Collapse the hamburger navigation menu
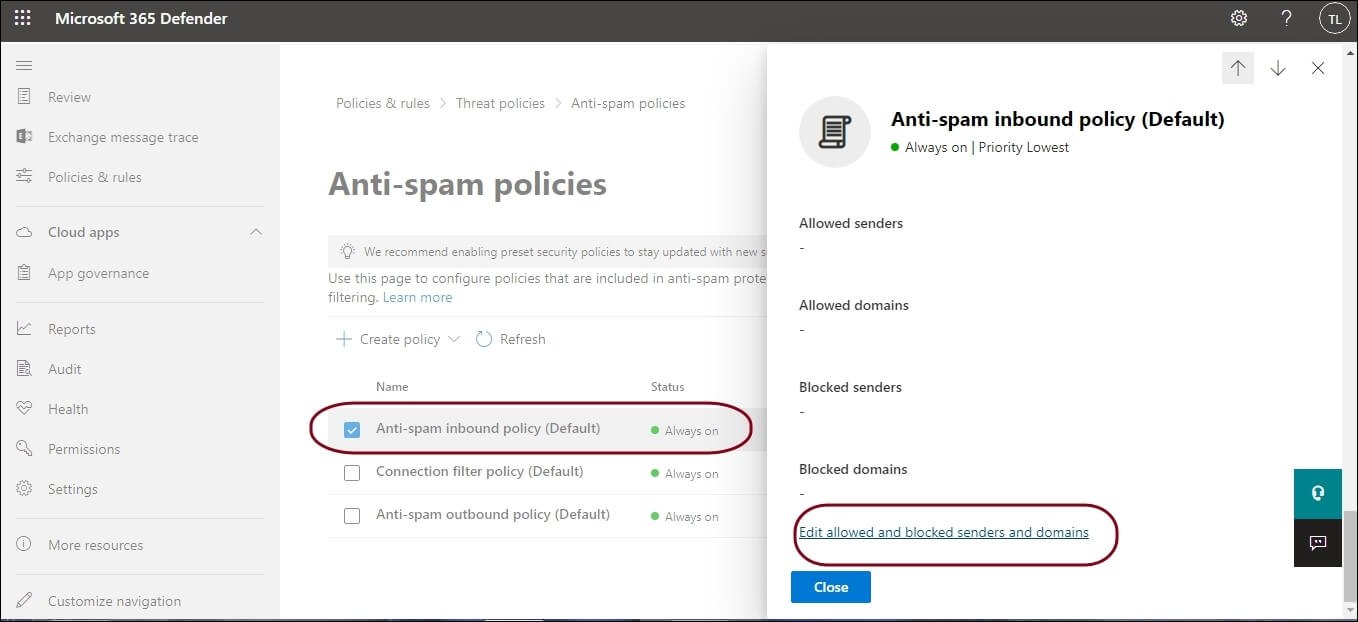Image resolution: width=1358 pixels, height=622 pixels. (x=24, y=65)
